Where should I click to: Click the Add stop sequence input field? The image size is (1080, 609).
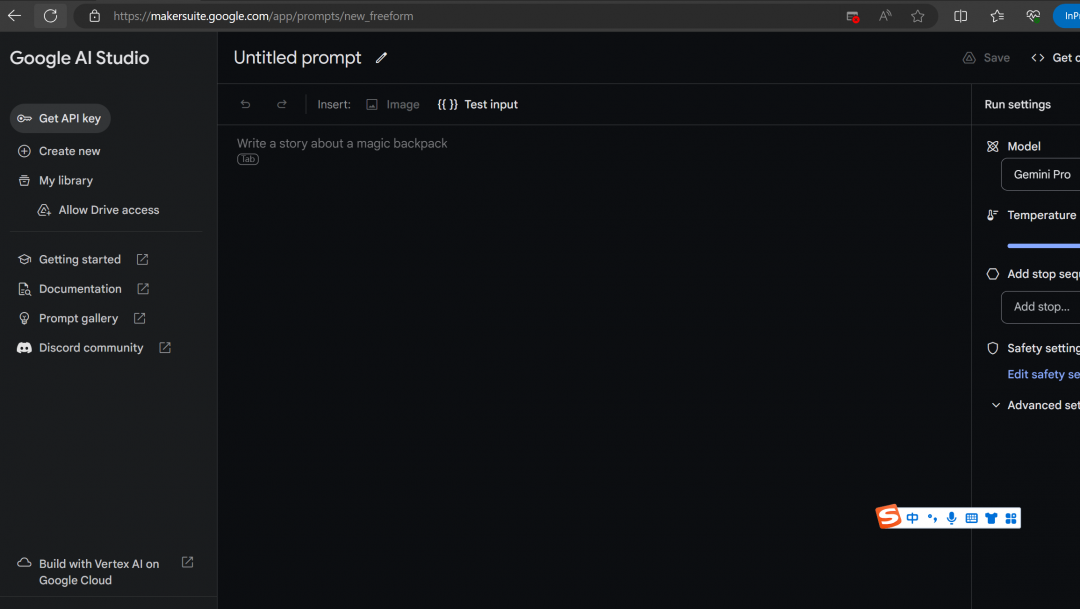coord(1040,307)
